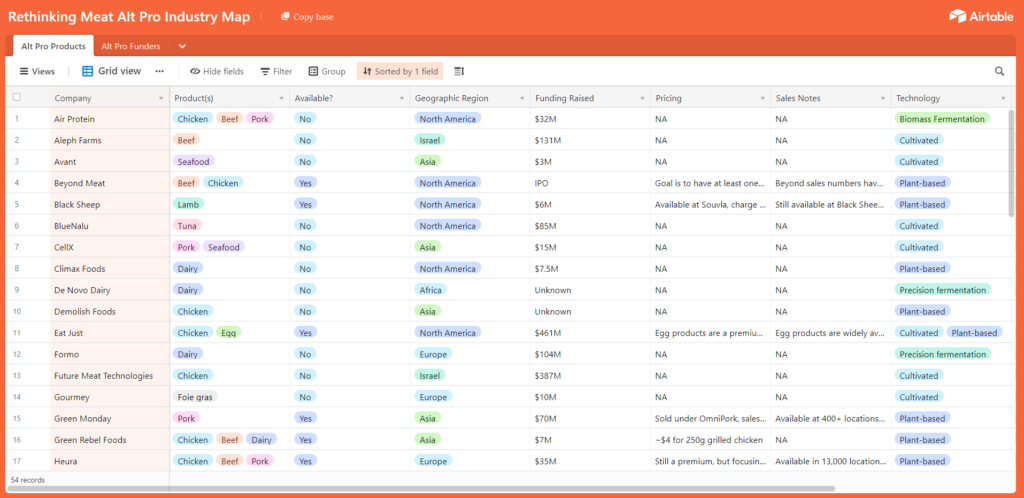The height and width of the screenshot is (498, 1024).
Task: Click the Europe tag for Gourmey
Action: pyautogui.click(x=433, y=397)
